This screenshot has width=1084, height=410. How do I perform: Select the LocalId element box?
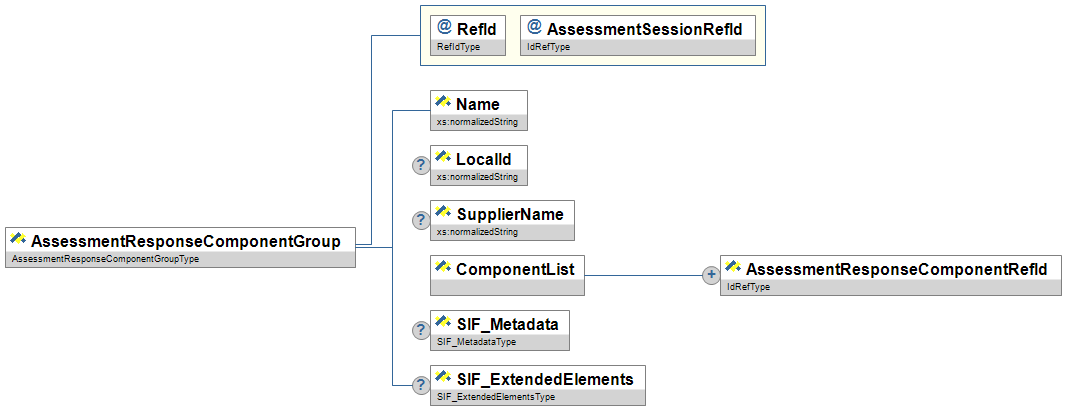[x=483, y=159]
